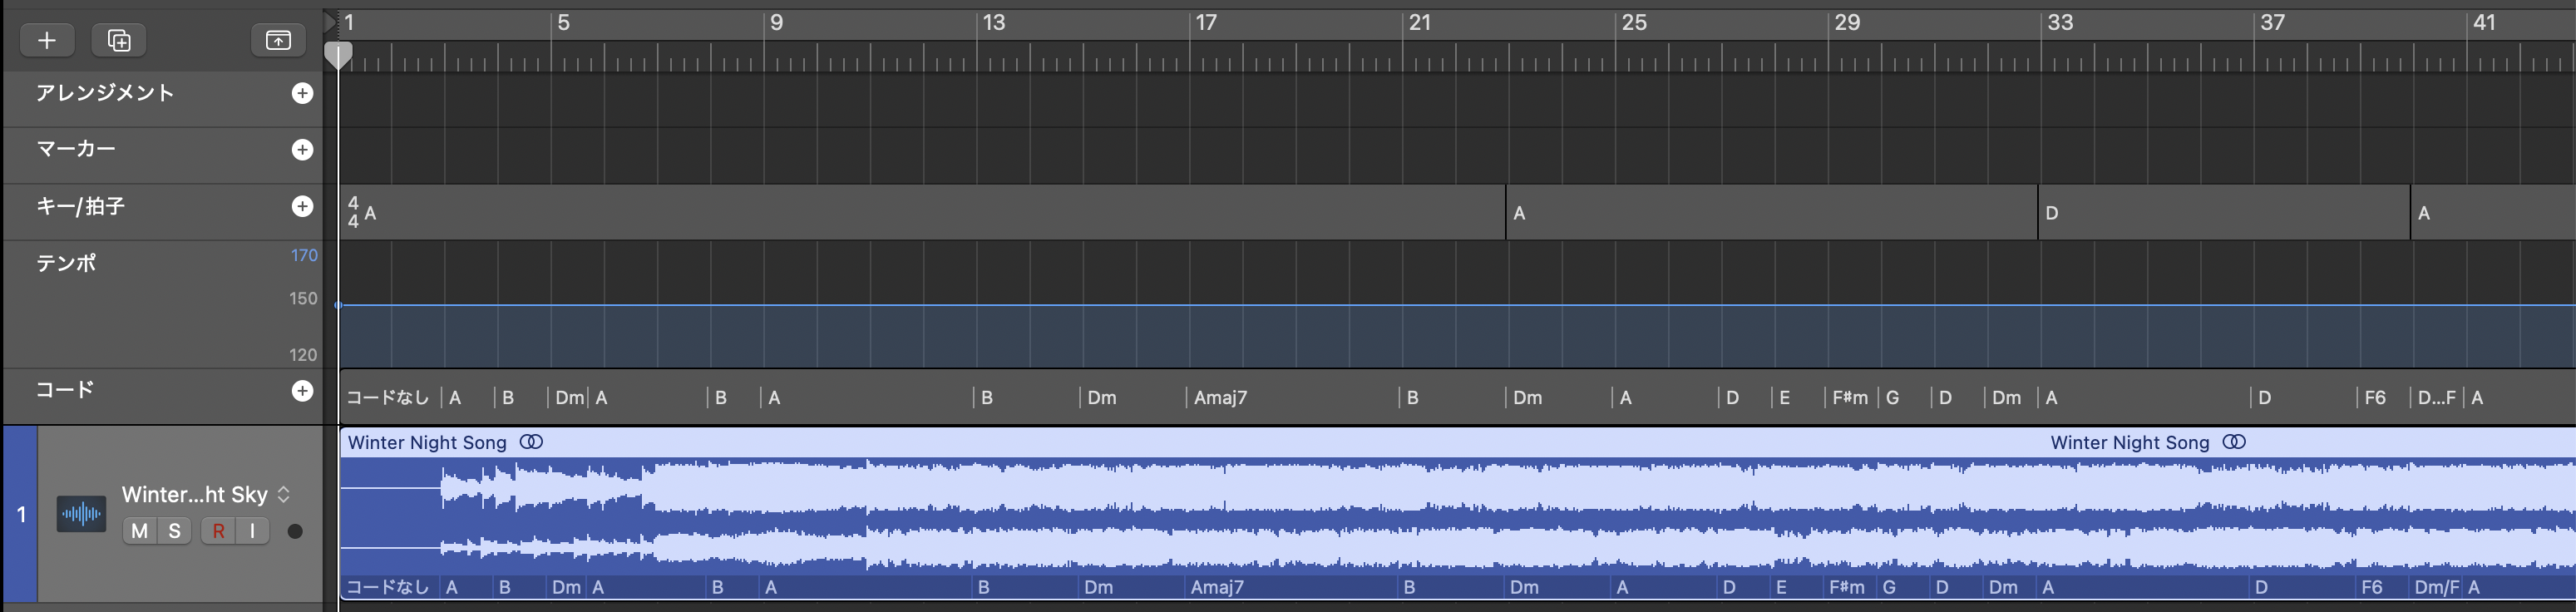The height and width of the screenshot is (612, 2576).
Task: Click the audio waveform track icon
Action: (81, 514)
